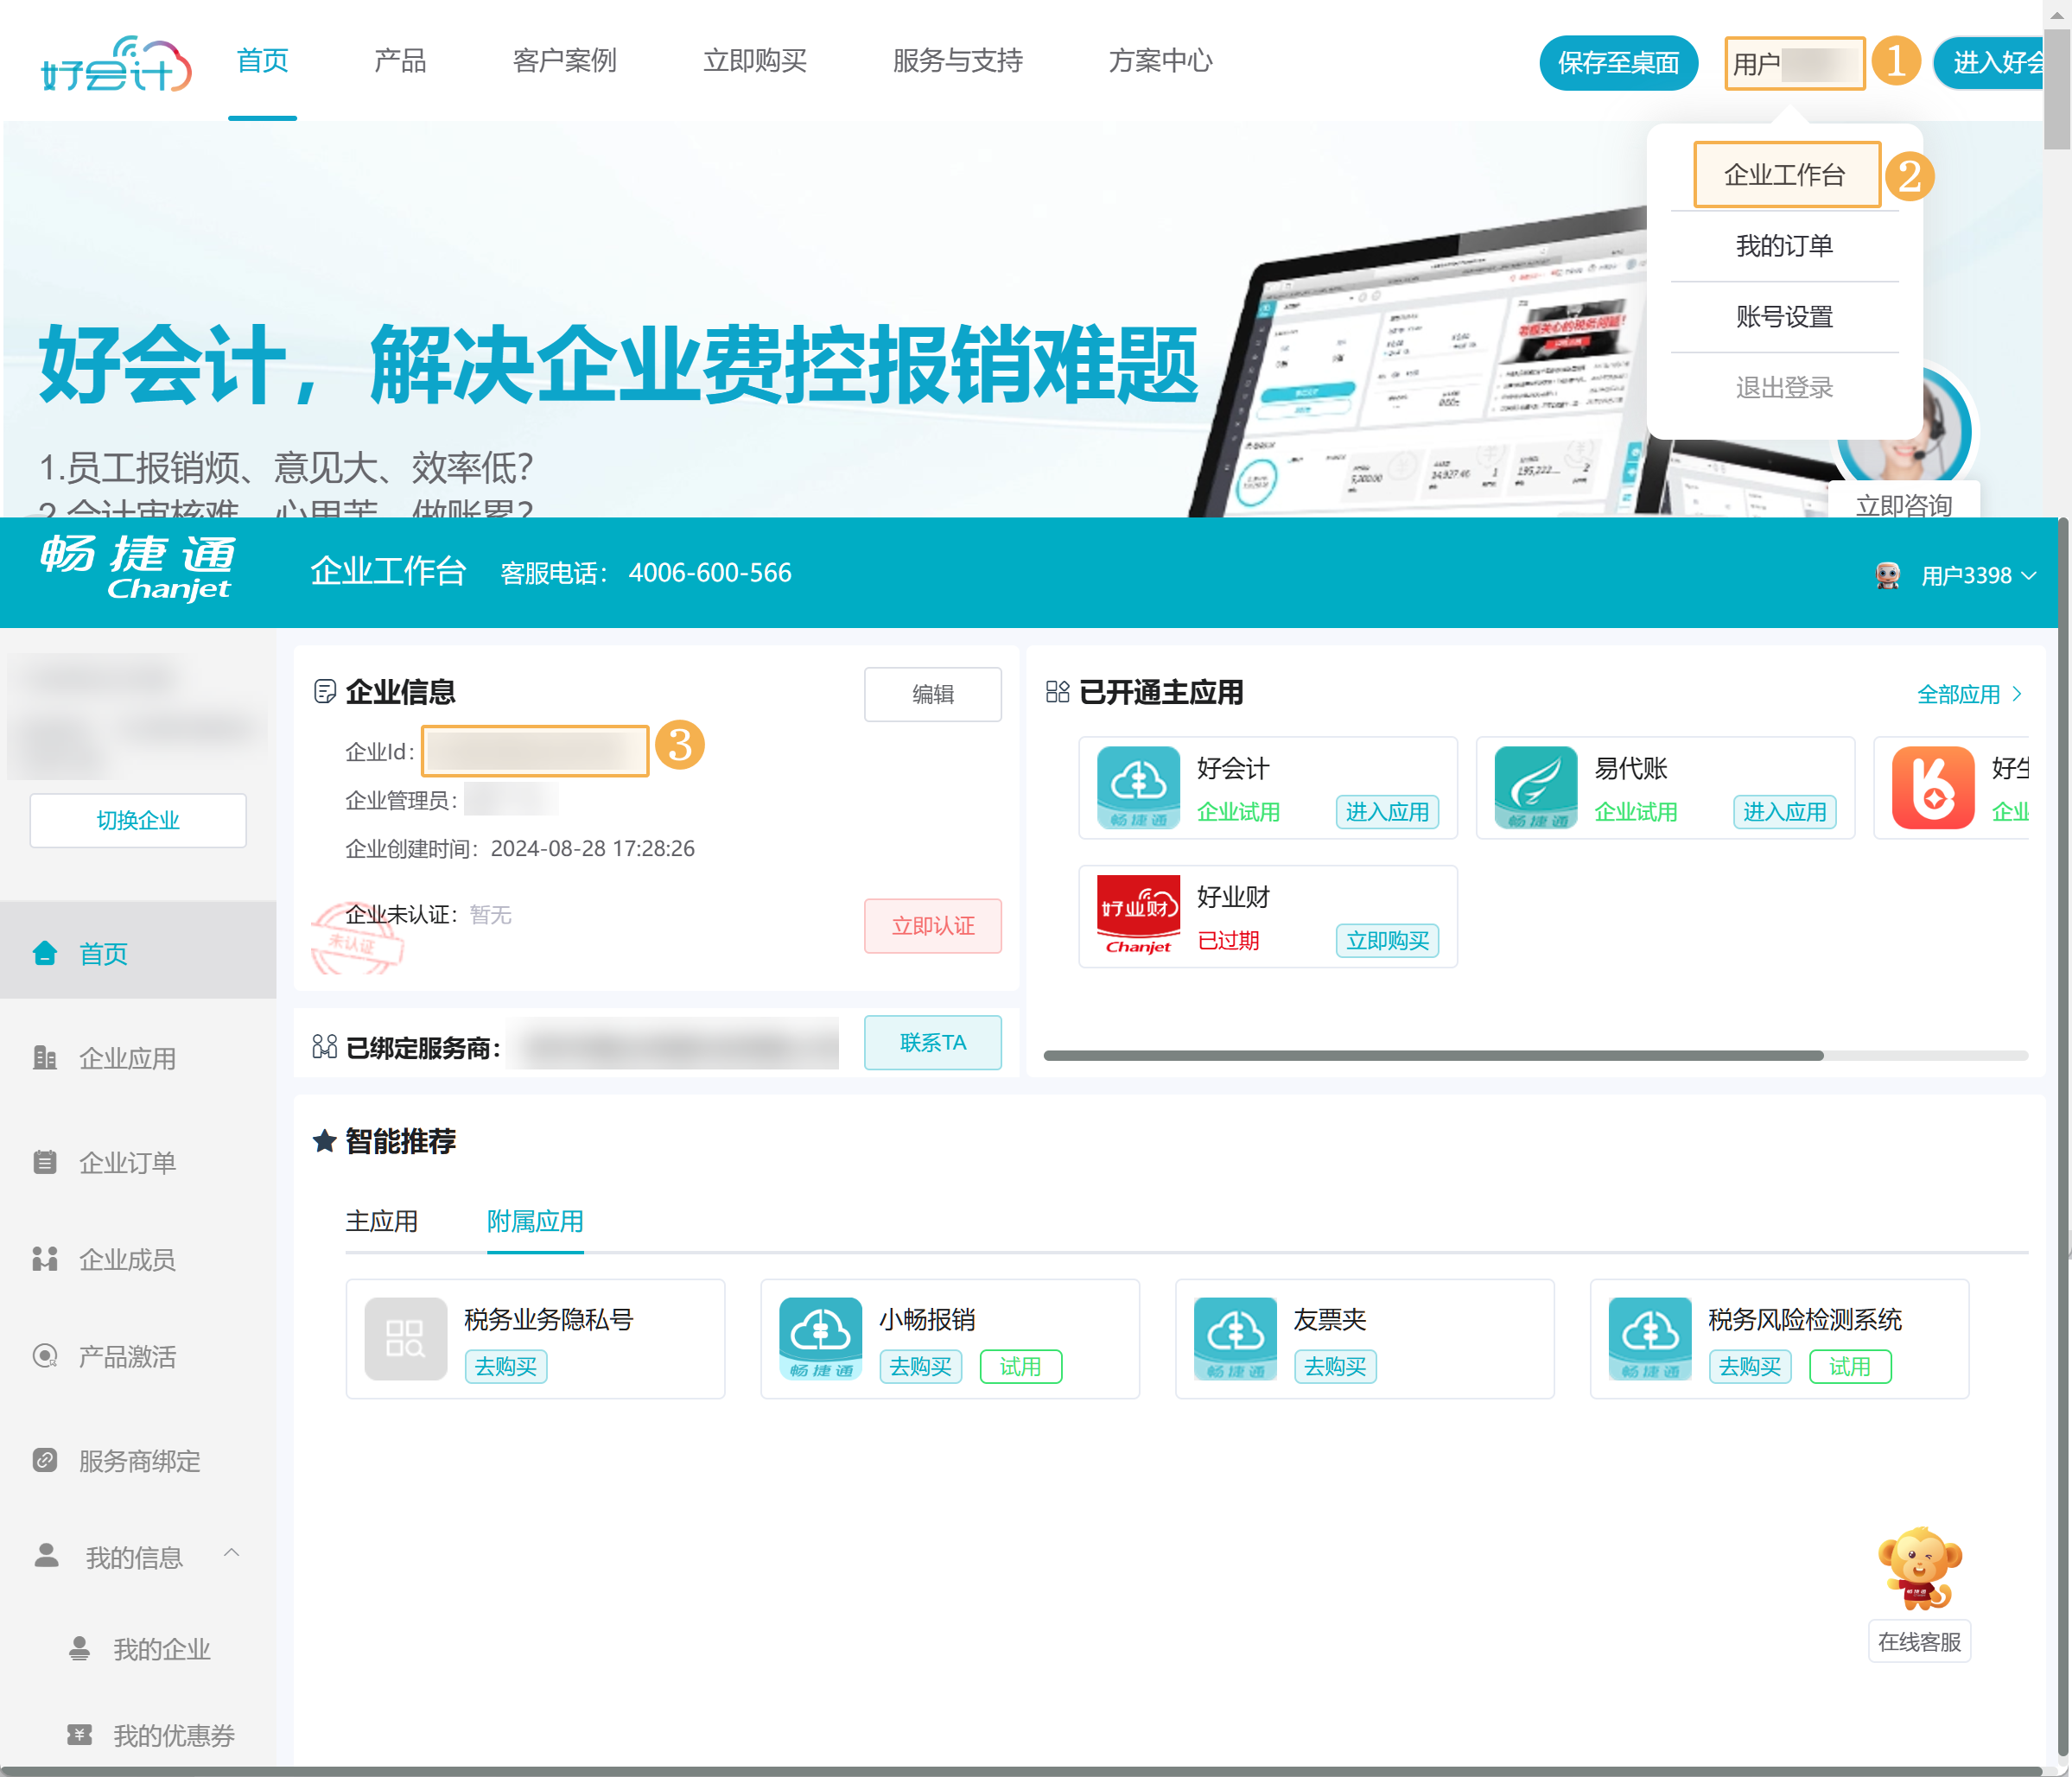This screenshot has height=1777, width=2072.
Task: Click the 好业财 red app icon
Action: [1137, 915]
